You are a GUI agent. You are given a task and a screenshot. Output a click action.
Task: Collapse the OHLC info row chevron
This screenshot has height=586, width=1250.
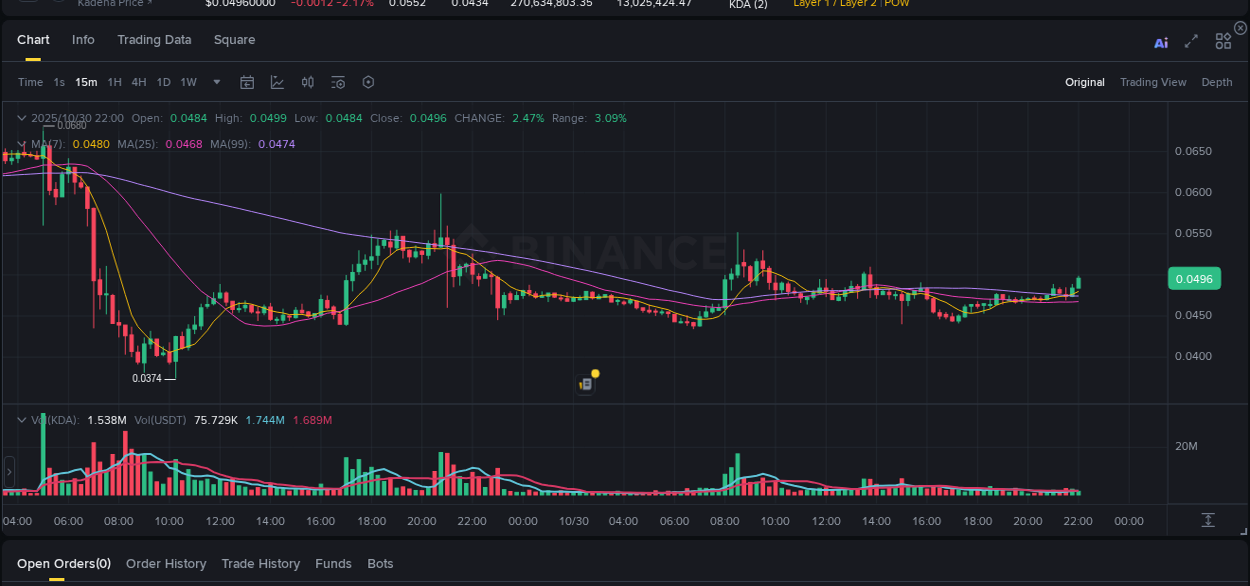21,117
